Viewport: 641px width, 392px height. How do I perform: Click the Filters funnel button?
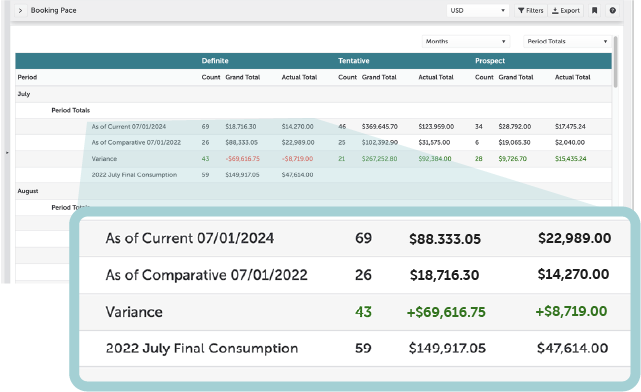click(x=531, y=11)
